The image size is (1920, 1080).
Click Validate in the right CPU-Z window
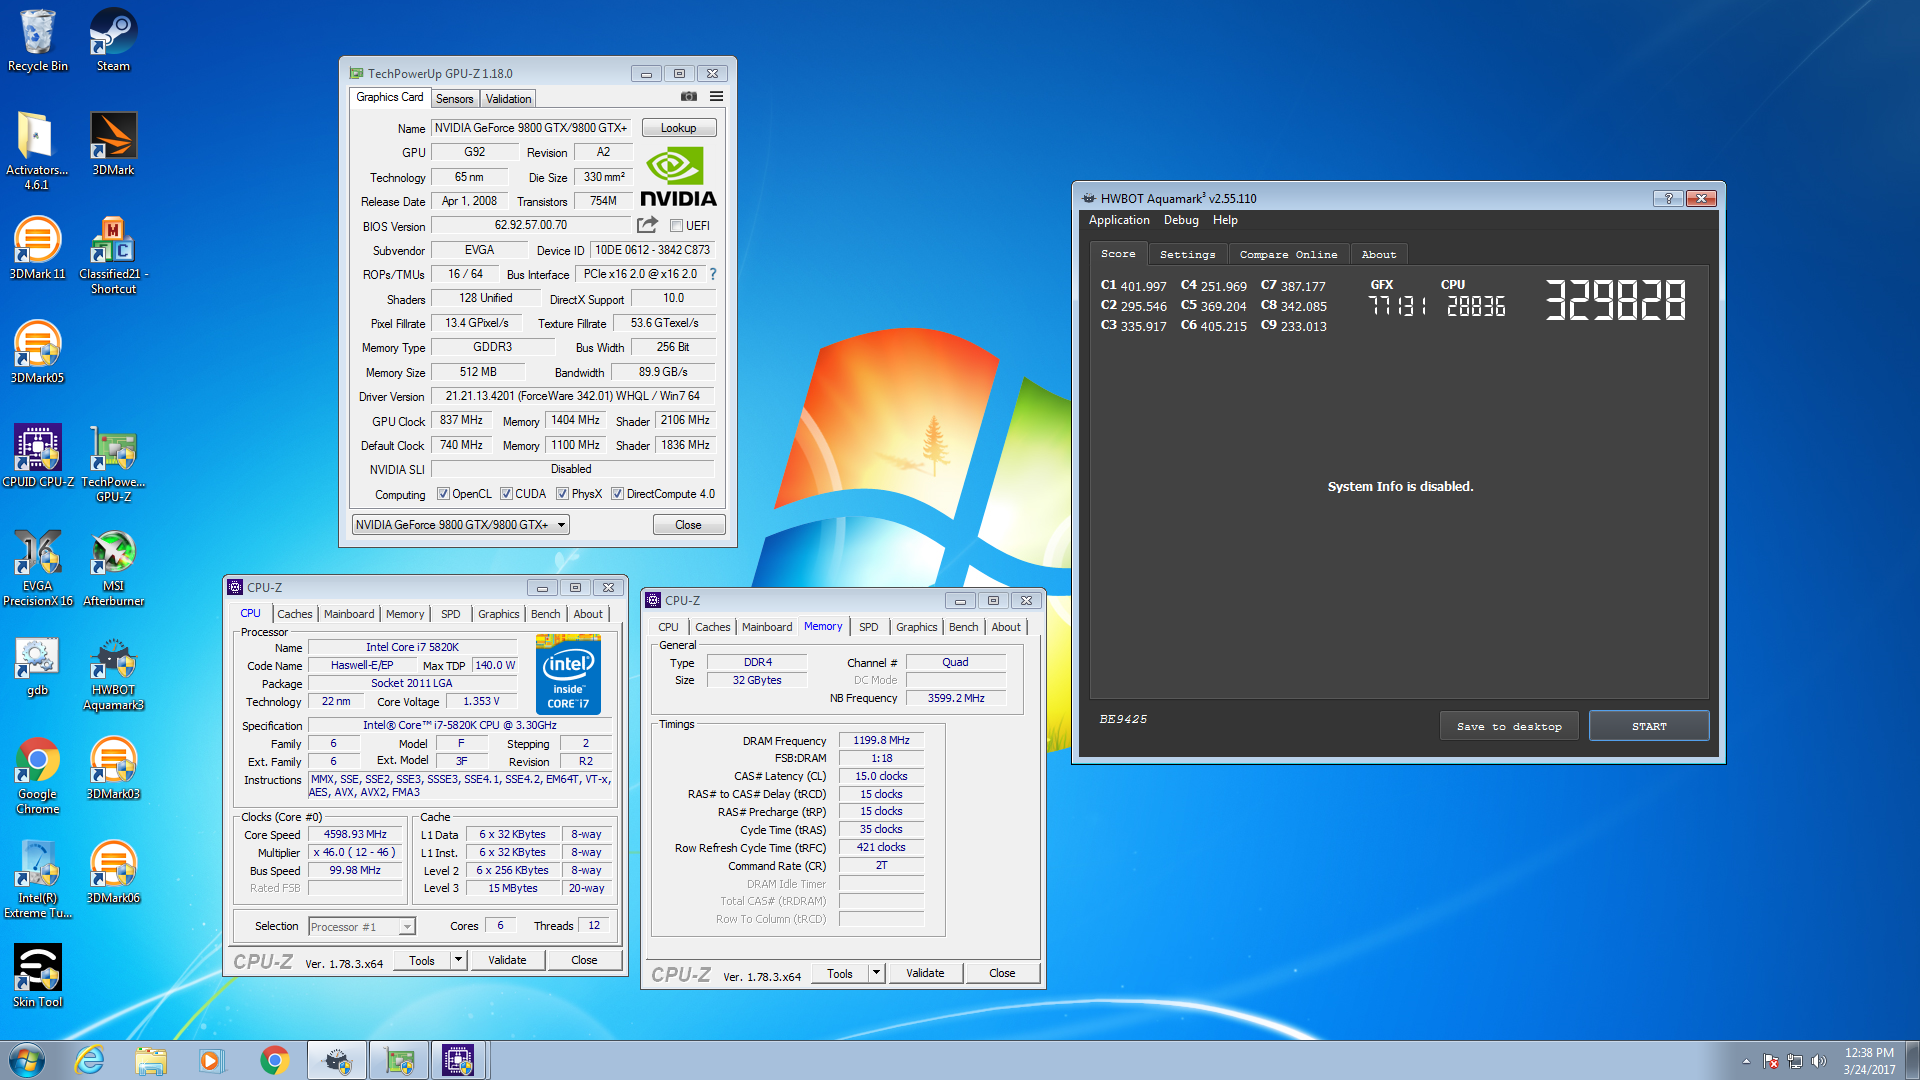(x=925, y=973)
